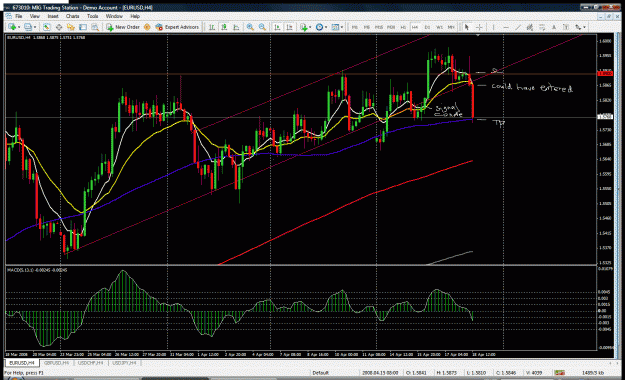This screenshot has height=380, width=625.
Task: Select the cursor pointer tool
Action: (x=467, y=27)
